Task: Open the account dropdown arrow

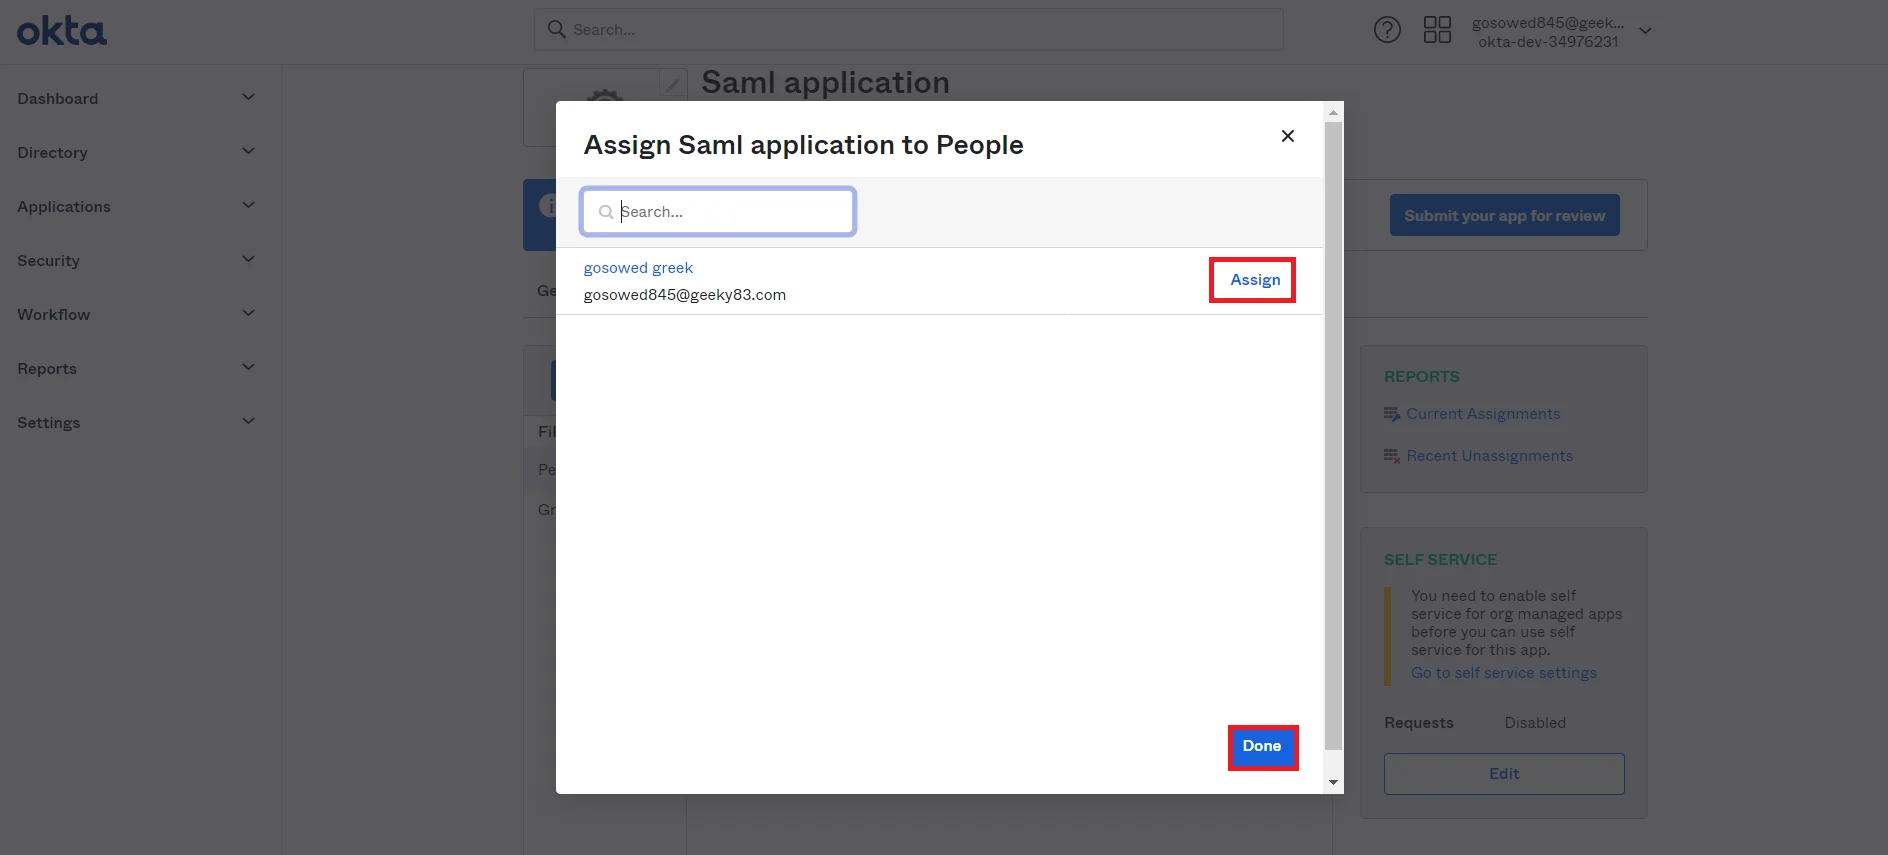Action: coord(1645,31)
